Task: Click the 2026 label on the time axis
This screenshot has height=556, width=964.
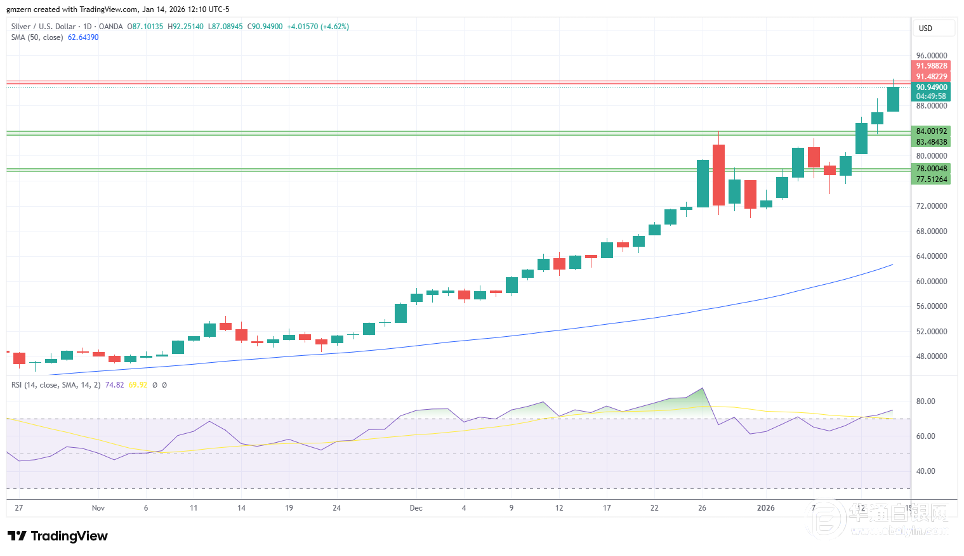Action: [766, 508]
